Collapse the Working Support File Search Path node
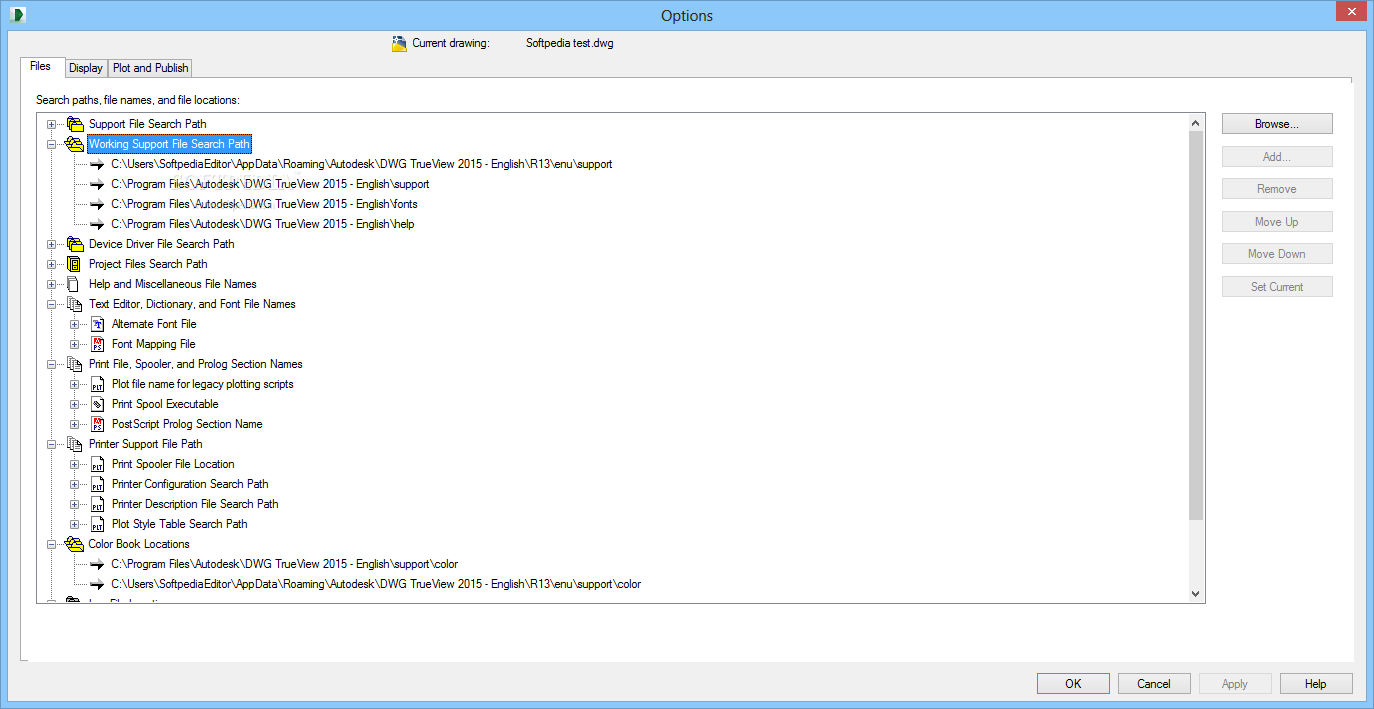The image size is (1374, 709). point(52,144)
